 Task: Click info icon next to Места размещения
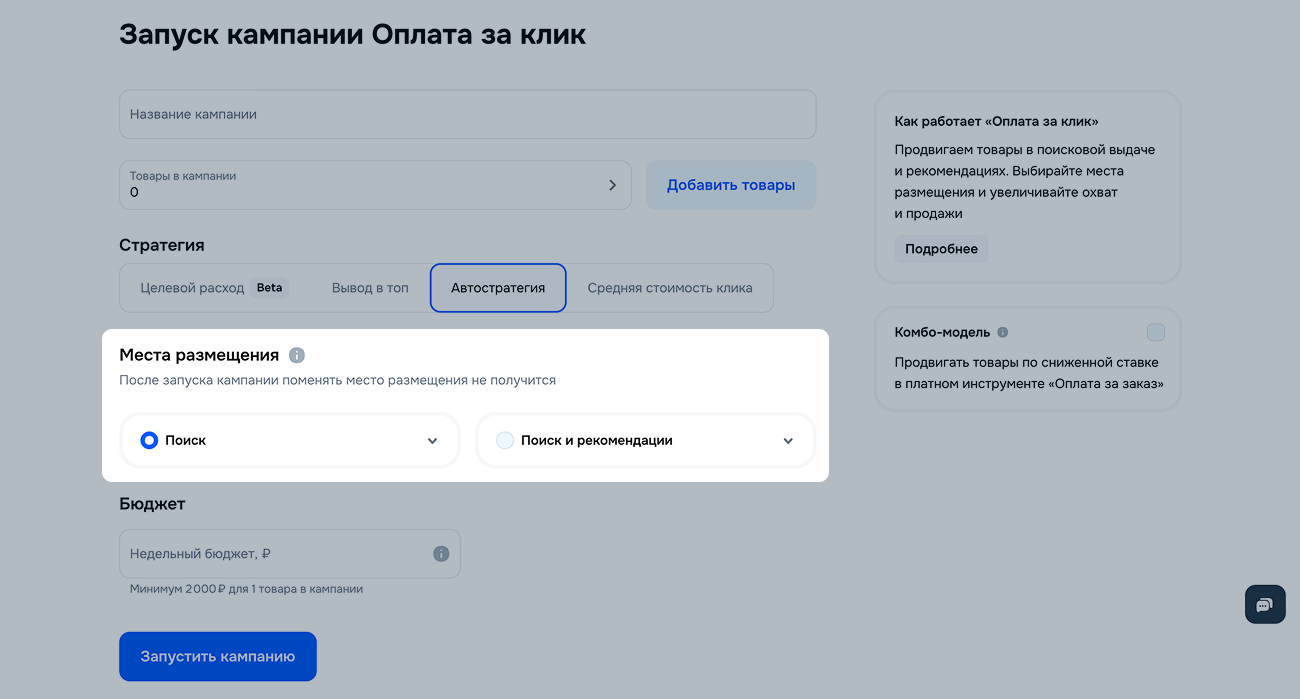[296, 355]
